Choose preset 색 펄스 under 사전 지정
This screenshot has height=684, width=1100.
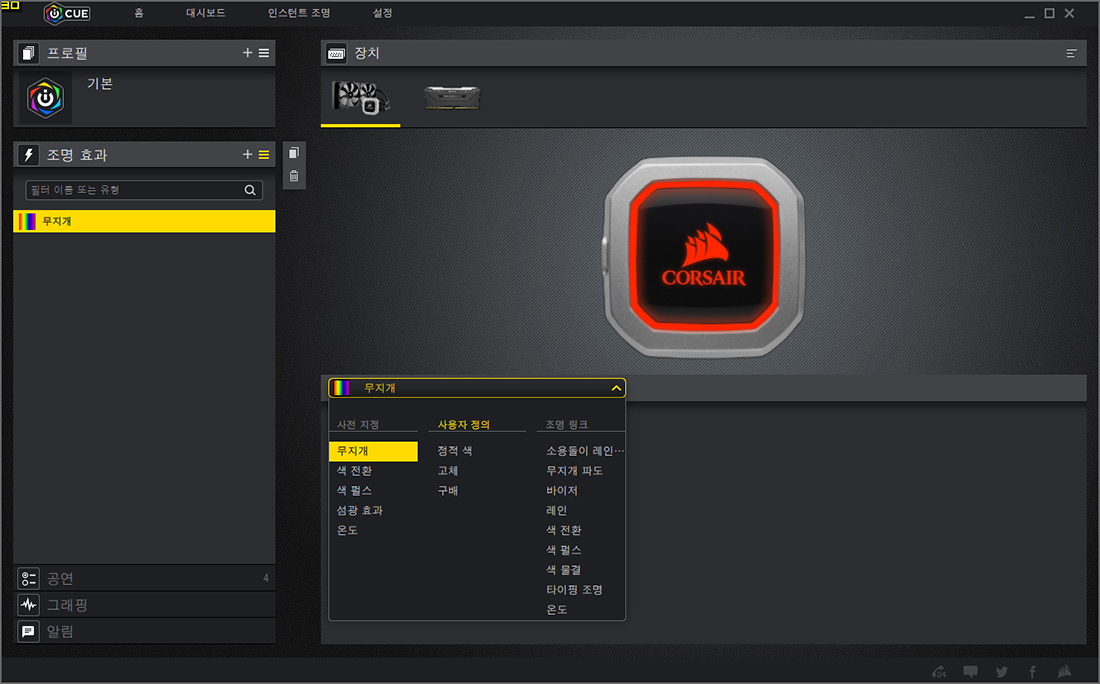pyautogui.click(x=354, y=490)
